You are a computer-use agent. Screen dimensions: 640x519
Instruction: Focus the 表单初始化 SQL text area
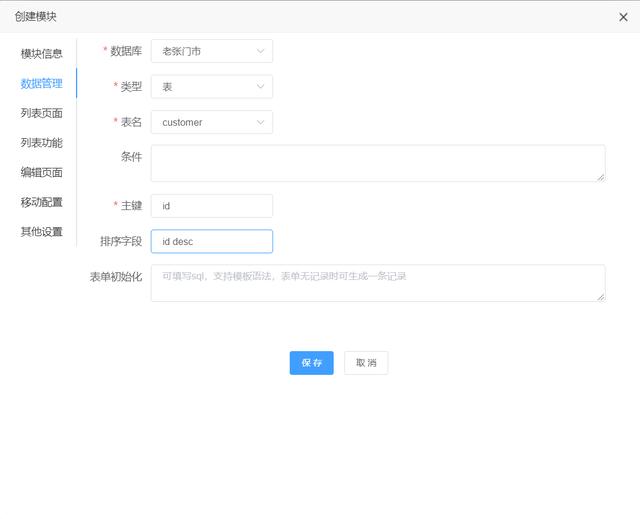coord(377,283)
